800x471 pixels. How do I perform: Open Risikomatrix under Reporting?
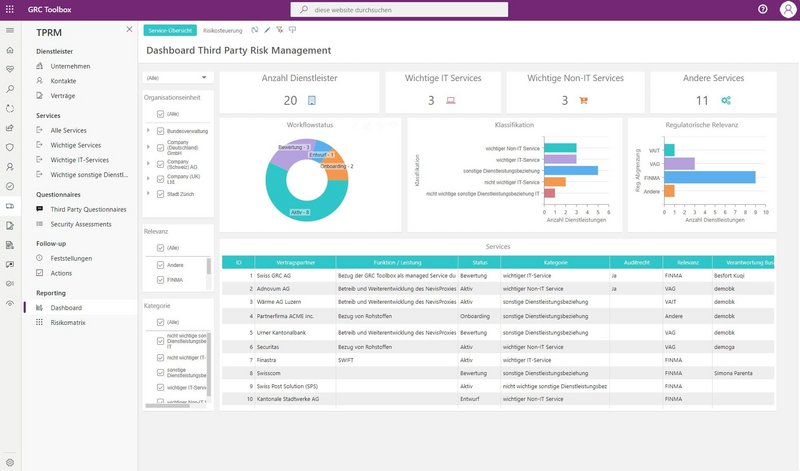pos(70,322)
